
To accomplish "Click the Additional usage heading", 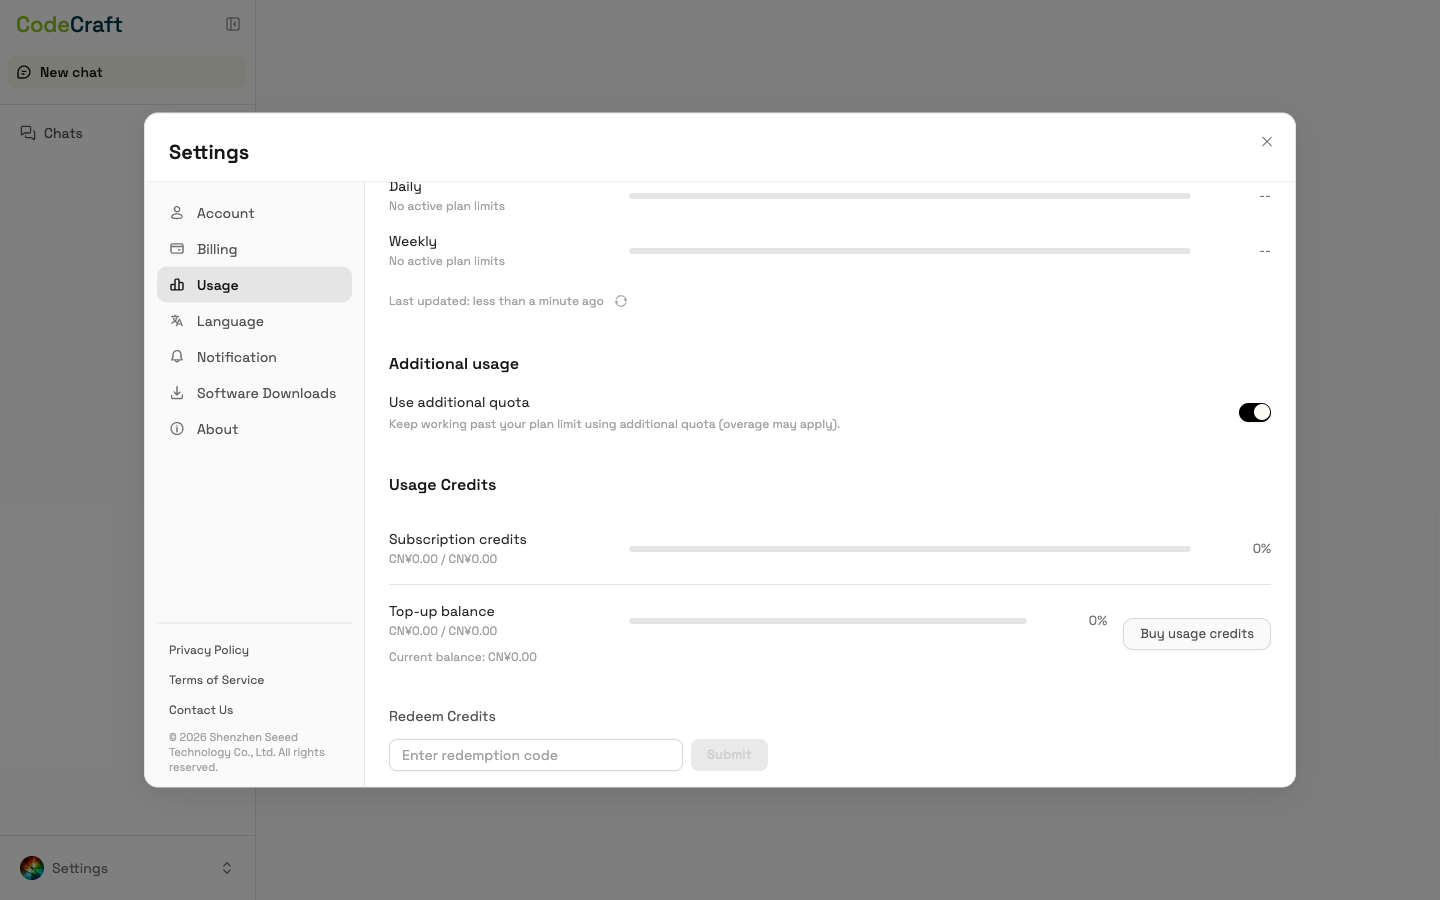I will (454, 364).
